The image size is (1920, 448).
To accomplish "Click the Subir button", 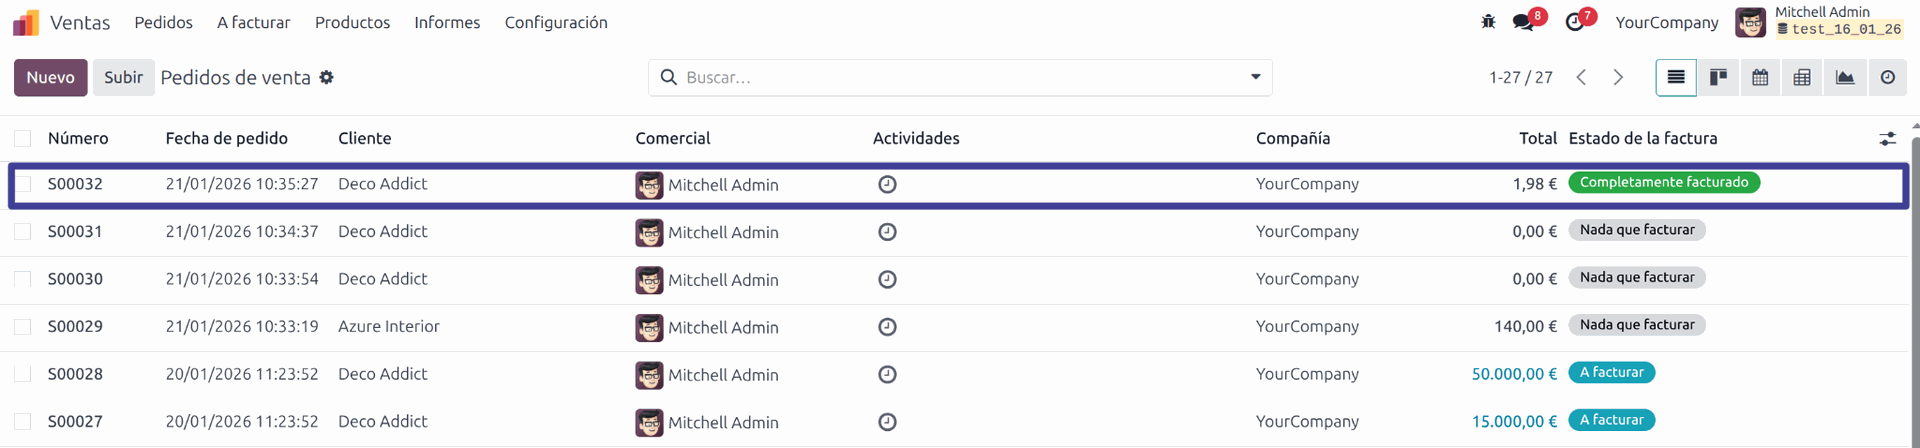I will click(x=123, y=78).
